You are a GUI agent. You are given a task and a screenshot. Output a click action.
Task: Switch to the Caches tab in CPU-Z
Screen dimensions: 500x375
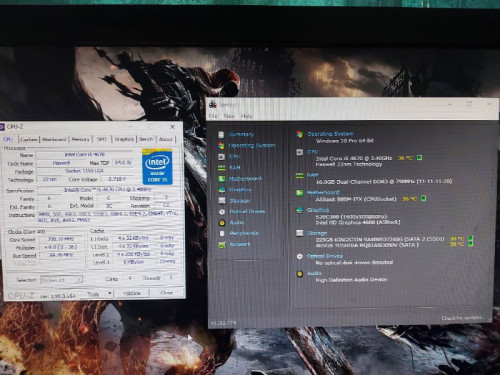click(x=29, y=139)
